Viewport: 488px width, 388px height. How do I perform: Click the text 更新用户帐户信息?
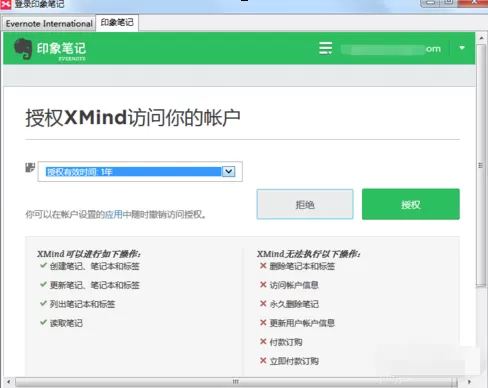[302, 323]
